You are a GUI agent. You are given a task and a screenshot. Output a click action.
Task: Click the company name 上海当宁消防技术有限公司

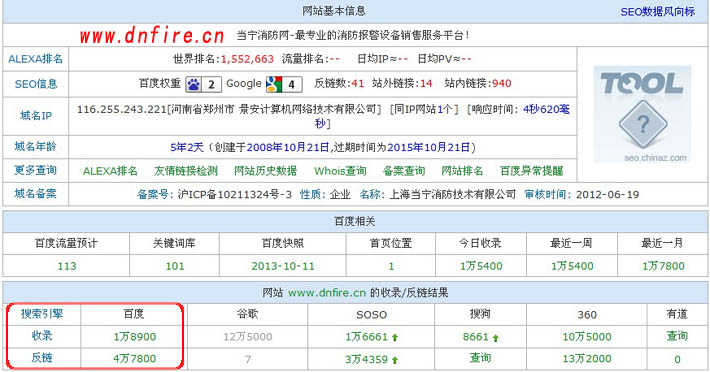click(x=452, y=195)
